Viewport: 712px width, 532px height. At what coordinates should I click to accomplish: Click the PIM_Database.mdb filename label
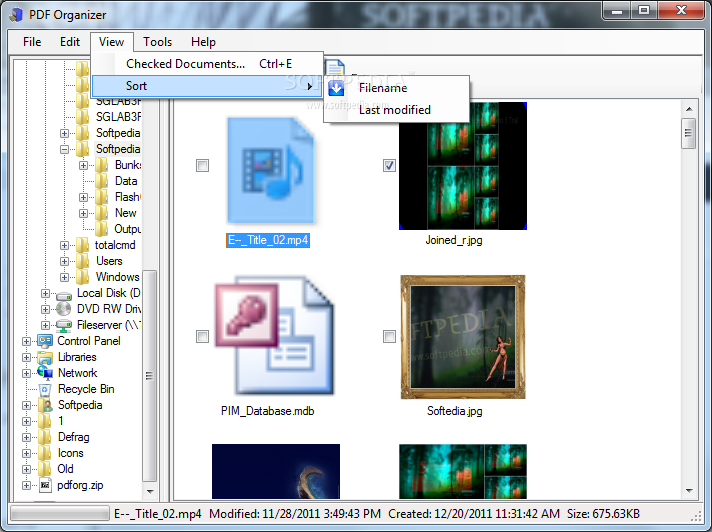pos(267,411)
